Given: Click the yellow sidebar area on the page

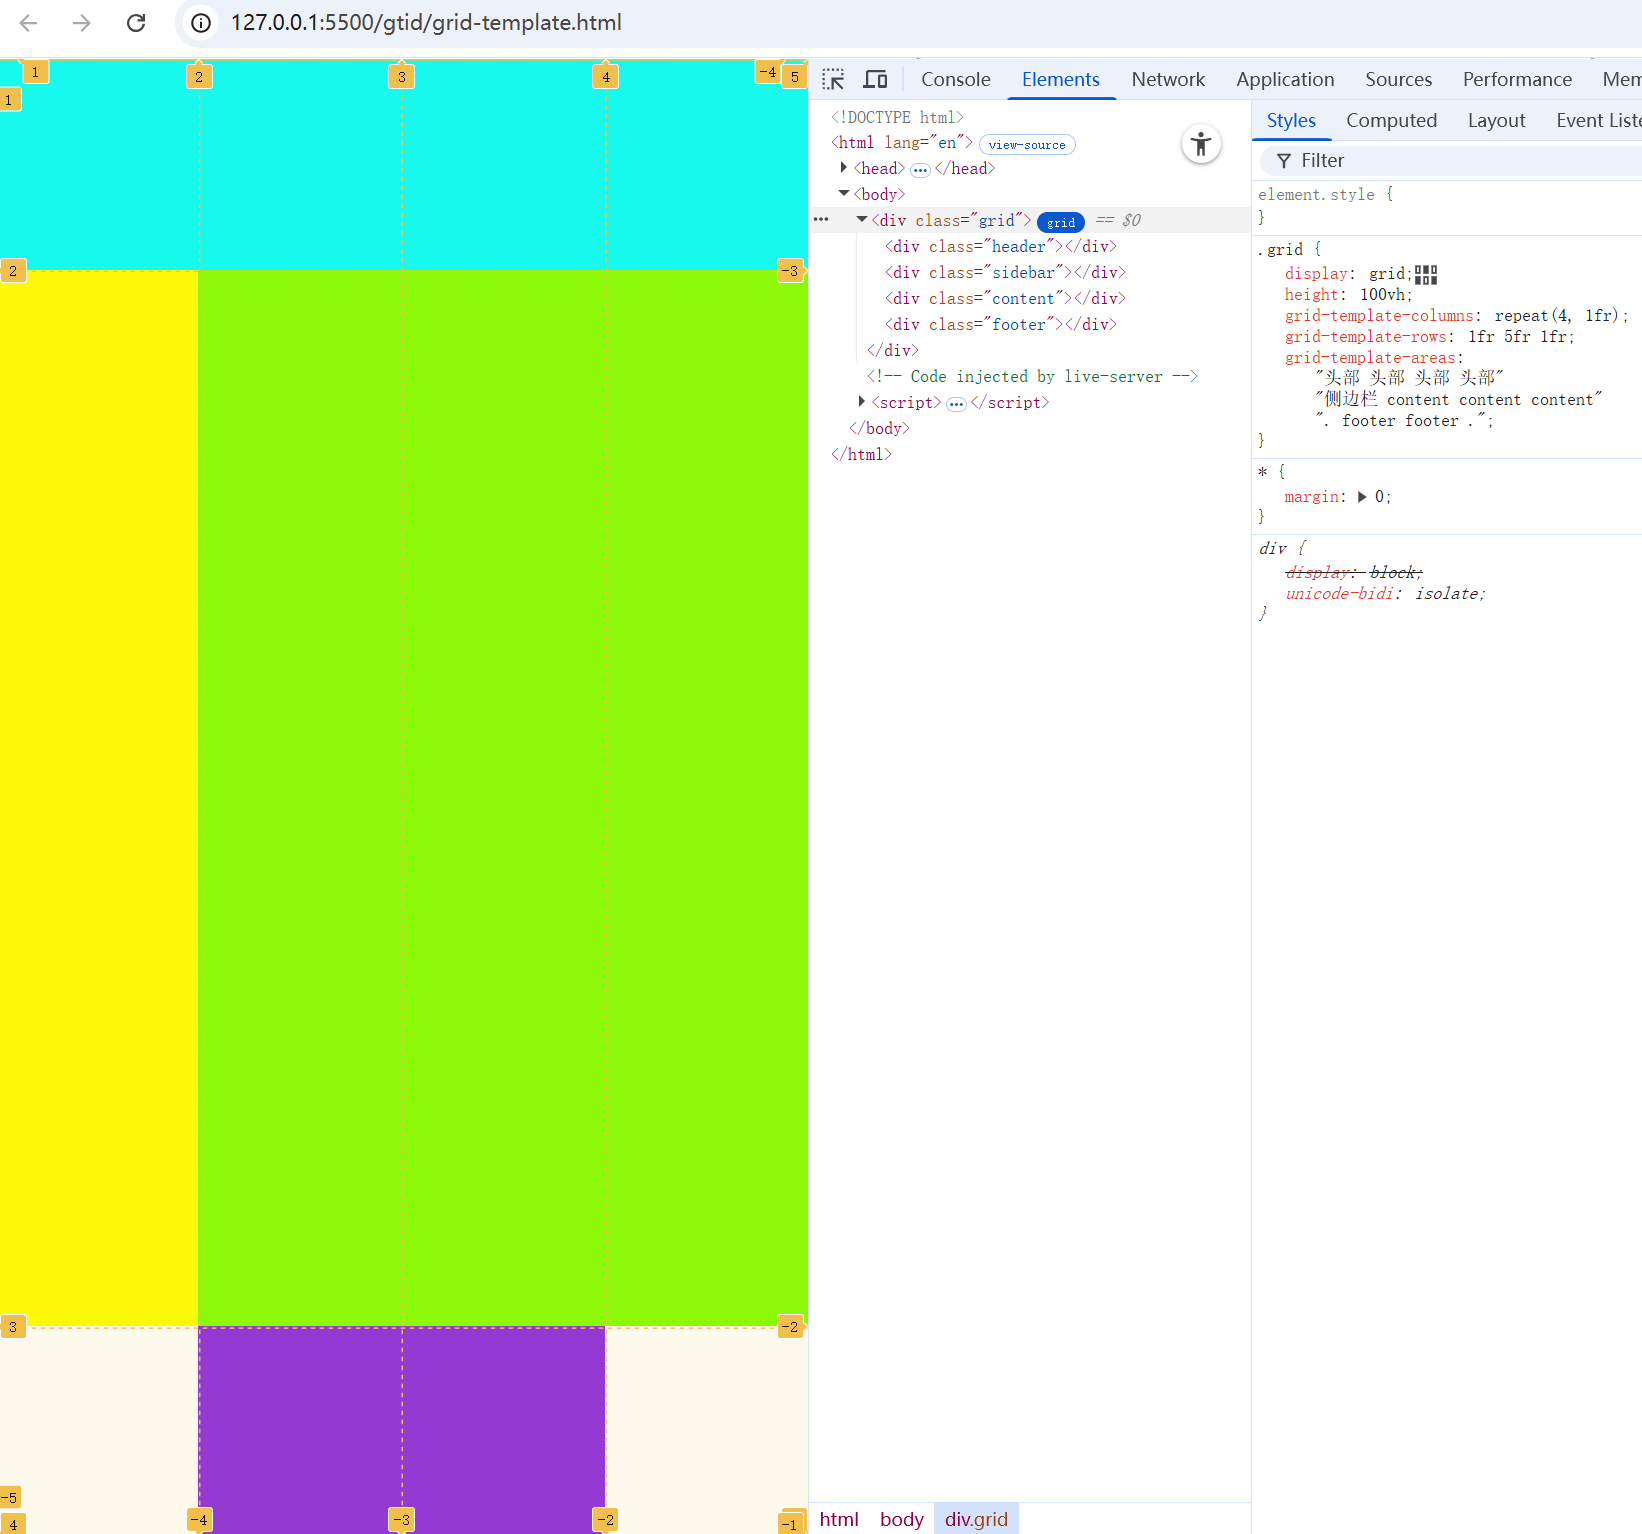Looking at the screenshot, I should 99,798.
